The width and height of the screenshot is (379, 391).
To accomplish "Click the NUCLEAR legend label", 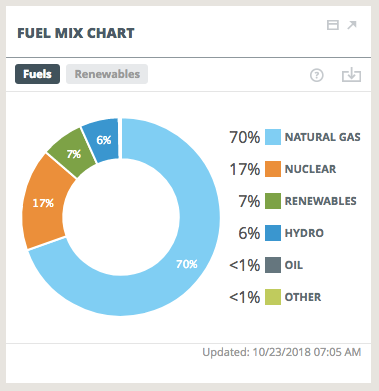I will point(310,169).
